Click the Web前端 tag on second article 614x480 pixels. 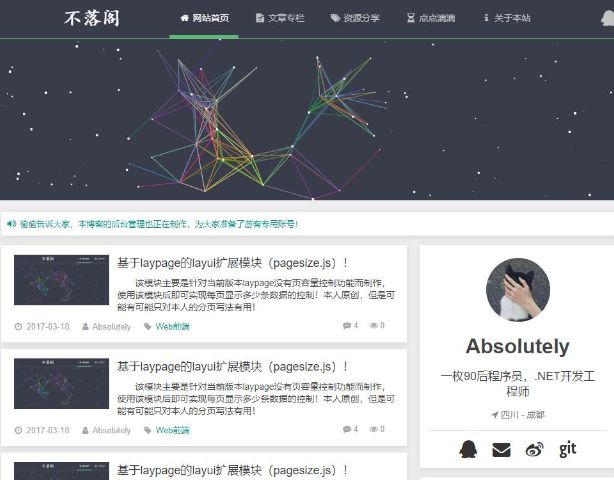tap(172, 430)
